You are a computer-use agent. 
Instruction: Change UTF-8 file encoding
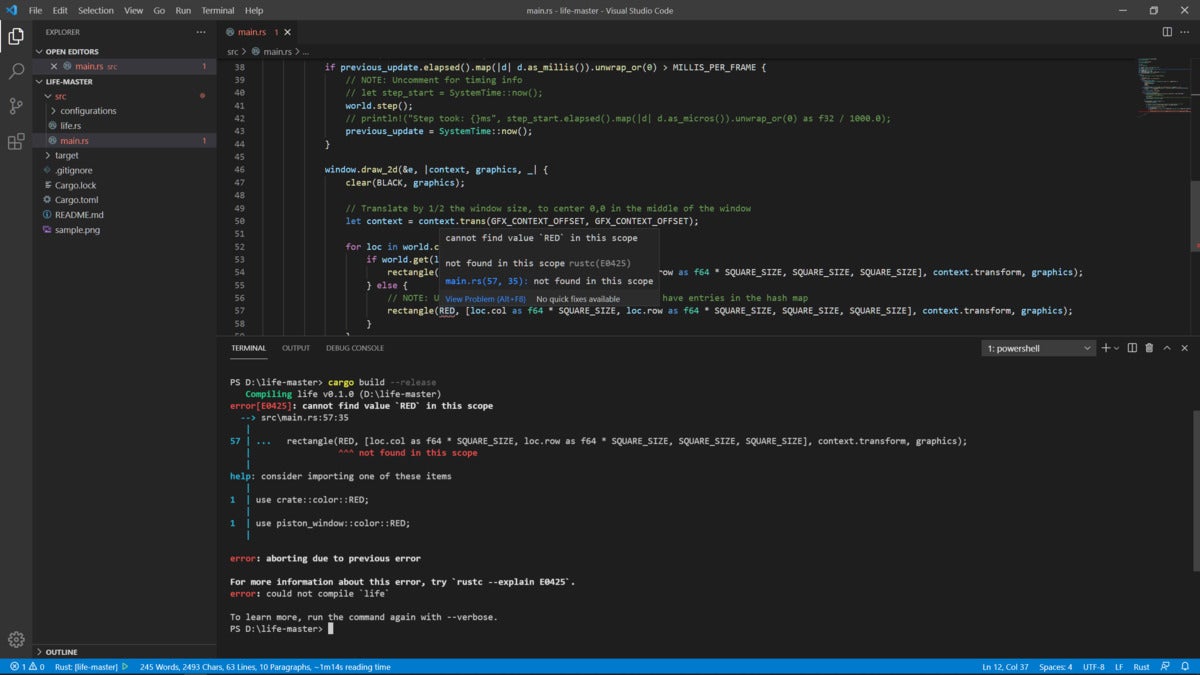(x=1095, y=667)
